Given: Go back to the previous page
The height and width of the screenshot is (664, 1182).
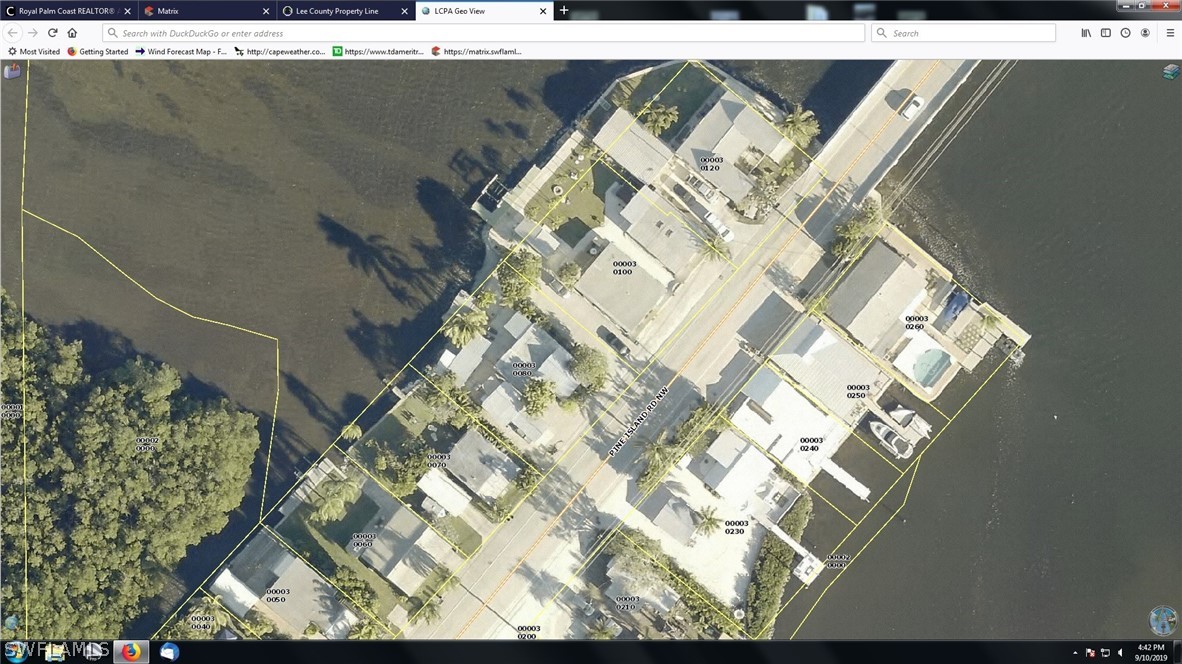Looking at the screenshot, I should pyautogui.click(x=13, y=33).
